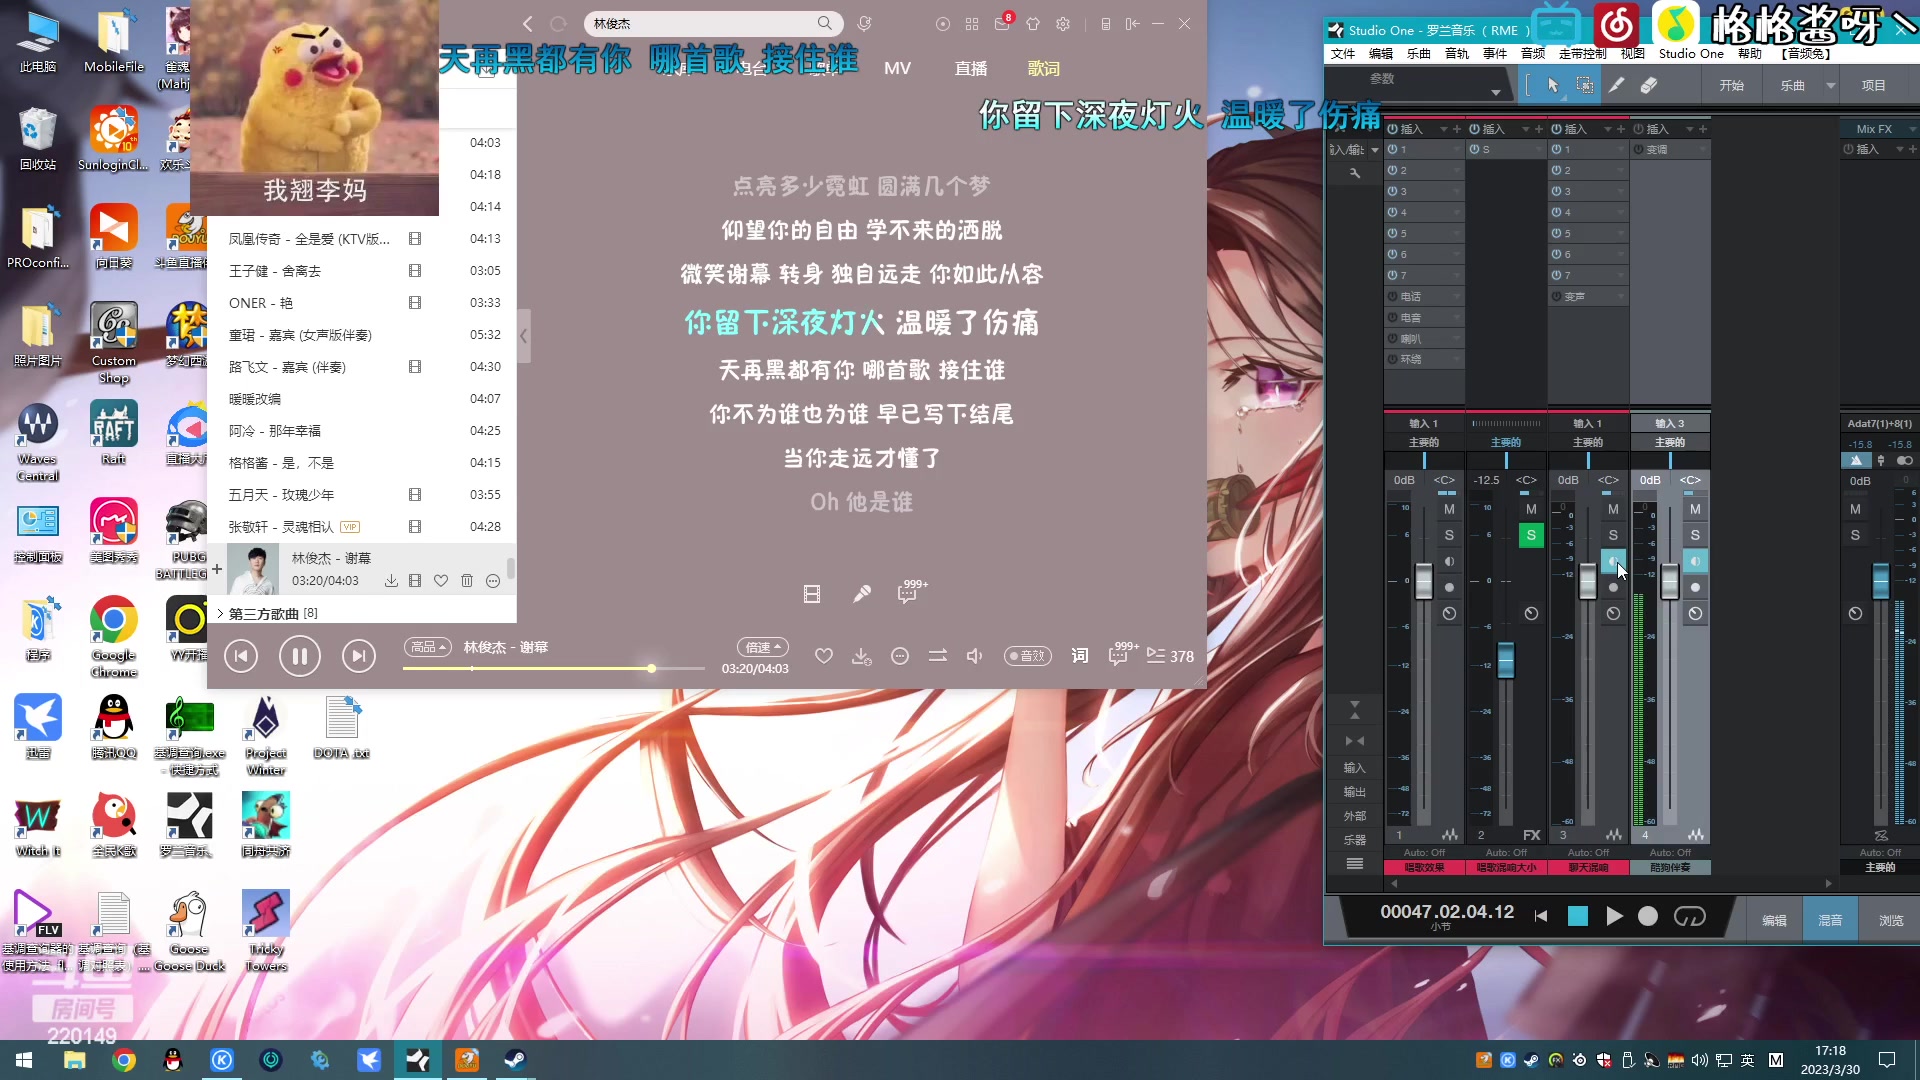Open the MV film icon under lyrics
This screenshot has height=1080, width=1920.
click(812, 594)
